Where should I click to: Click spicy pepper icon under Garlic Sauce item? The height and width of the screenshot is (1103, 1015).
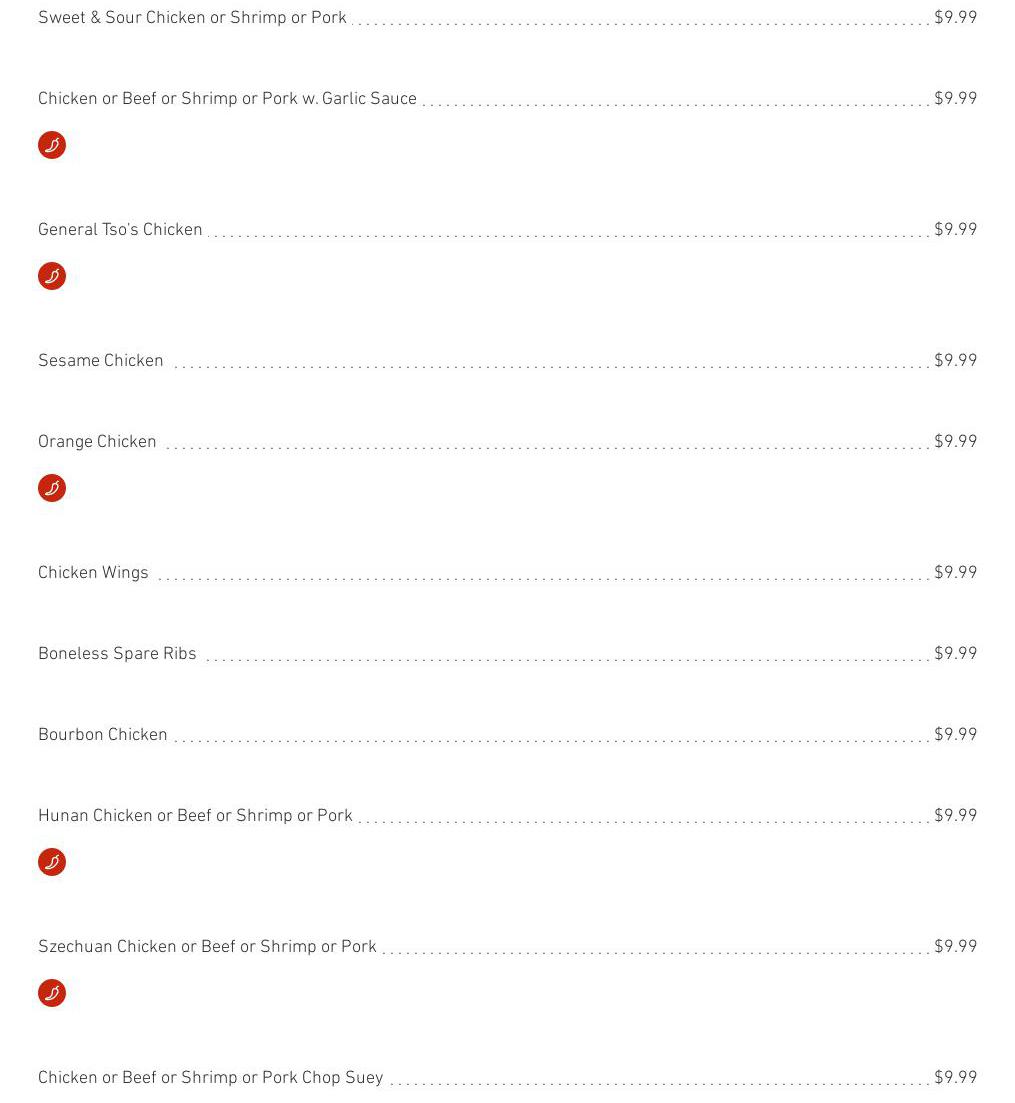coord(52,145)
